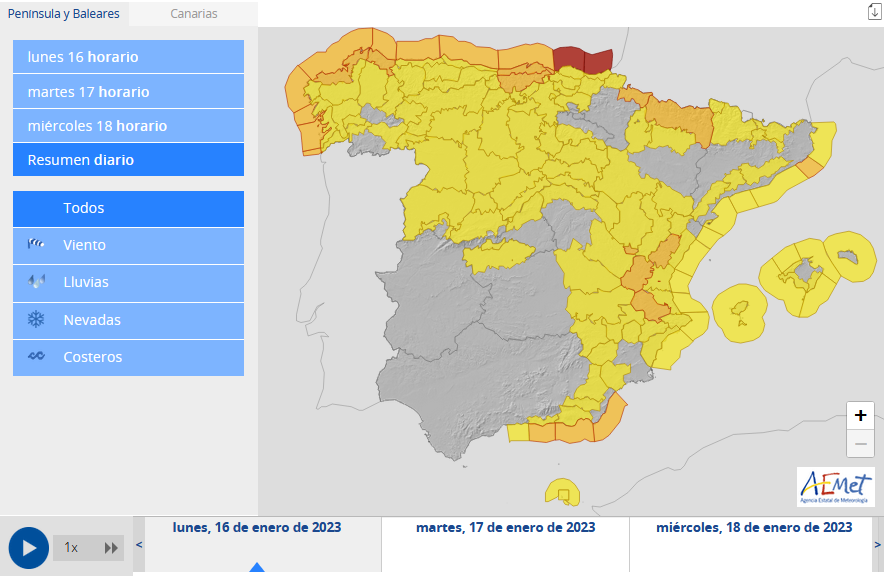Click the wind sock icon beside Viento

click(x=36, y=244)
